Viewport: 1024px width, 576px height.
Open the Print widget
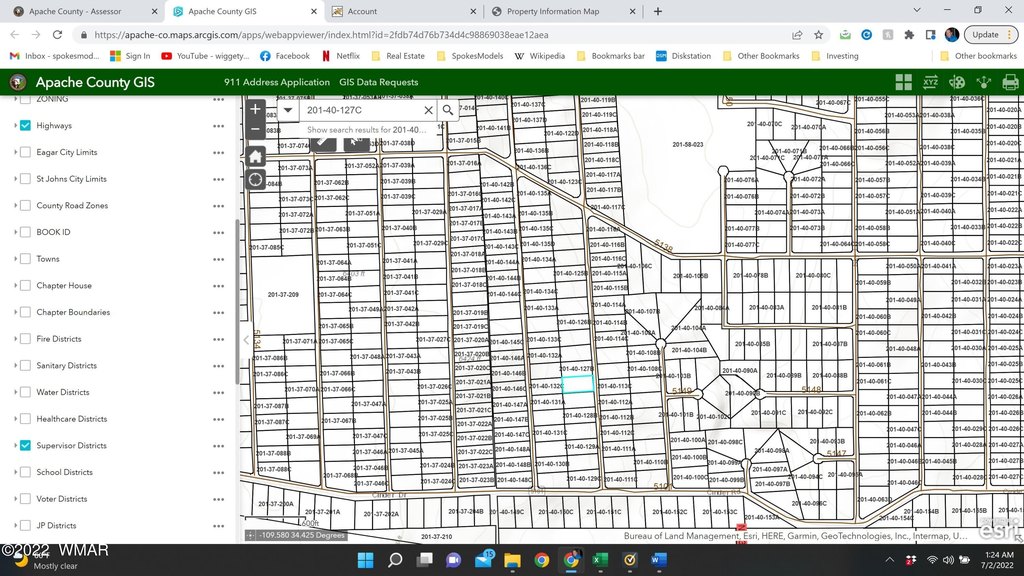[x=1009, y=82]
